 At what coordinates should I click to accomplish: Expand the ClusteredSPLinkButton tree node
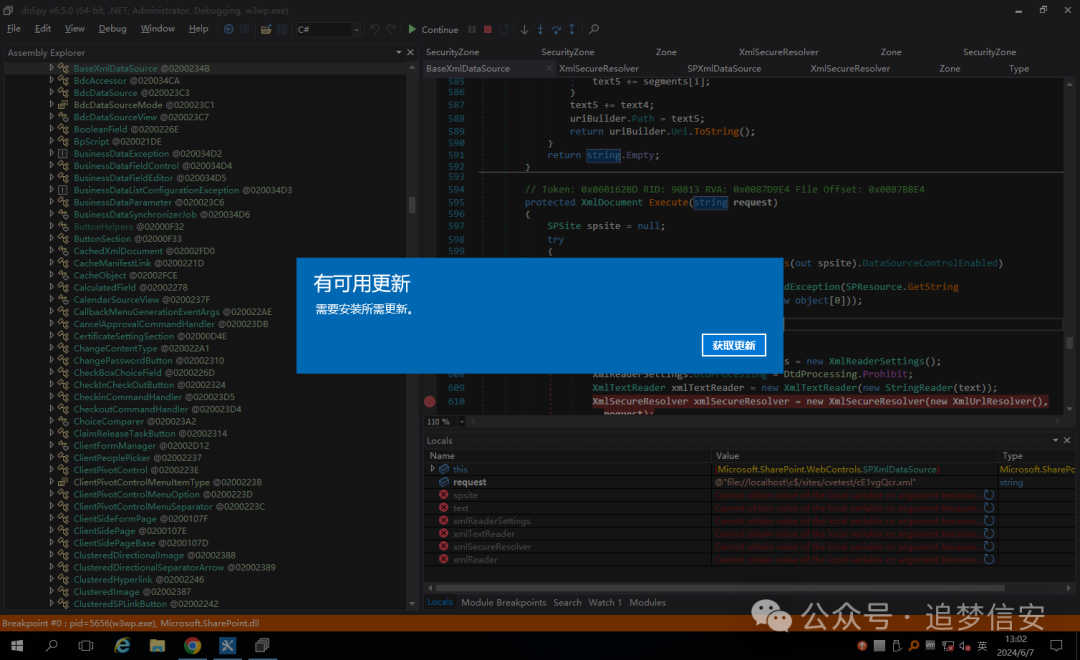[51, 604]
